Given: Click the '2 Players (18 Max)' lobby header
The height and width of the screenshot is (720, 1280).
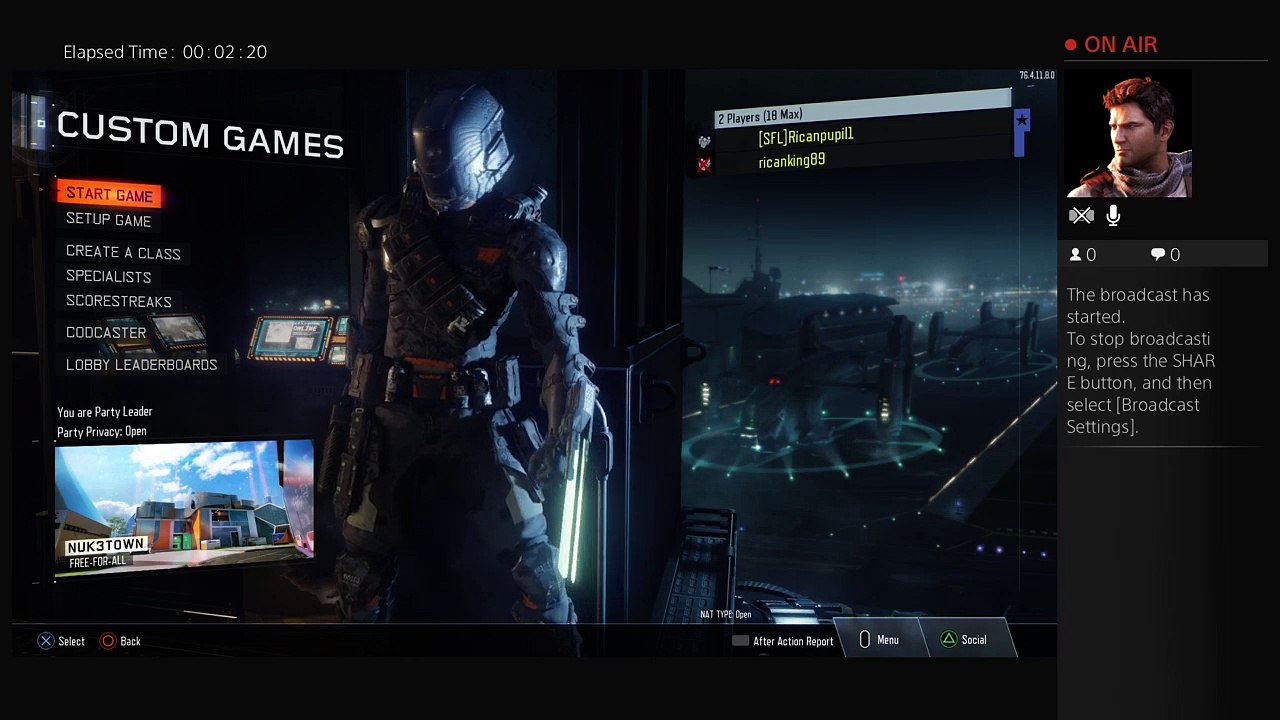Looking at the screenshot, I should pyautogui.click(x=862, y=110).
